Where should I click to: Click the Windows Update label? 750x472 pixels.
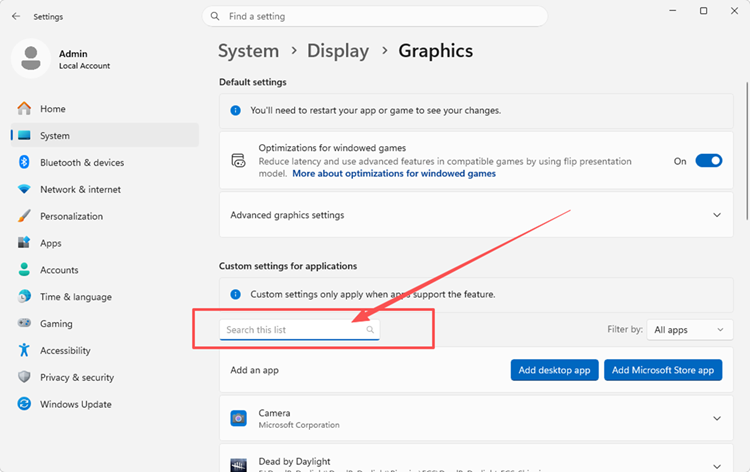[76, 404]
